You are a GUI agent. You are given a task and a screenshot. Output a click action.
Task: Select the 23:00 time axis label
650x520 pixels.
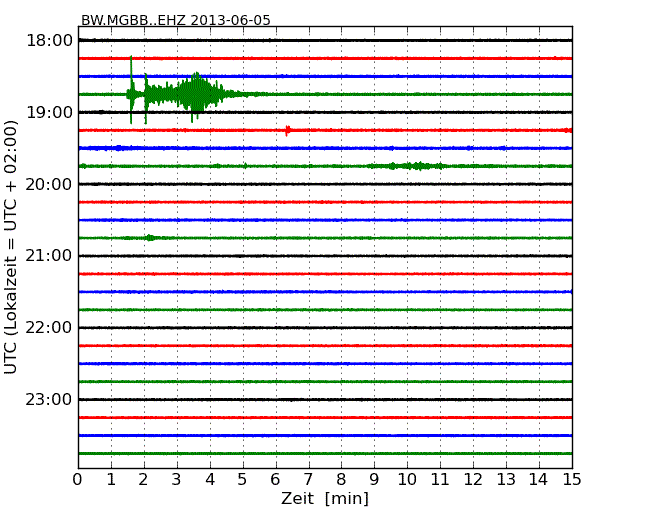click(49, 399)
